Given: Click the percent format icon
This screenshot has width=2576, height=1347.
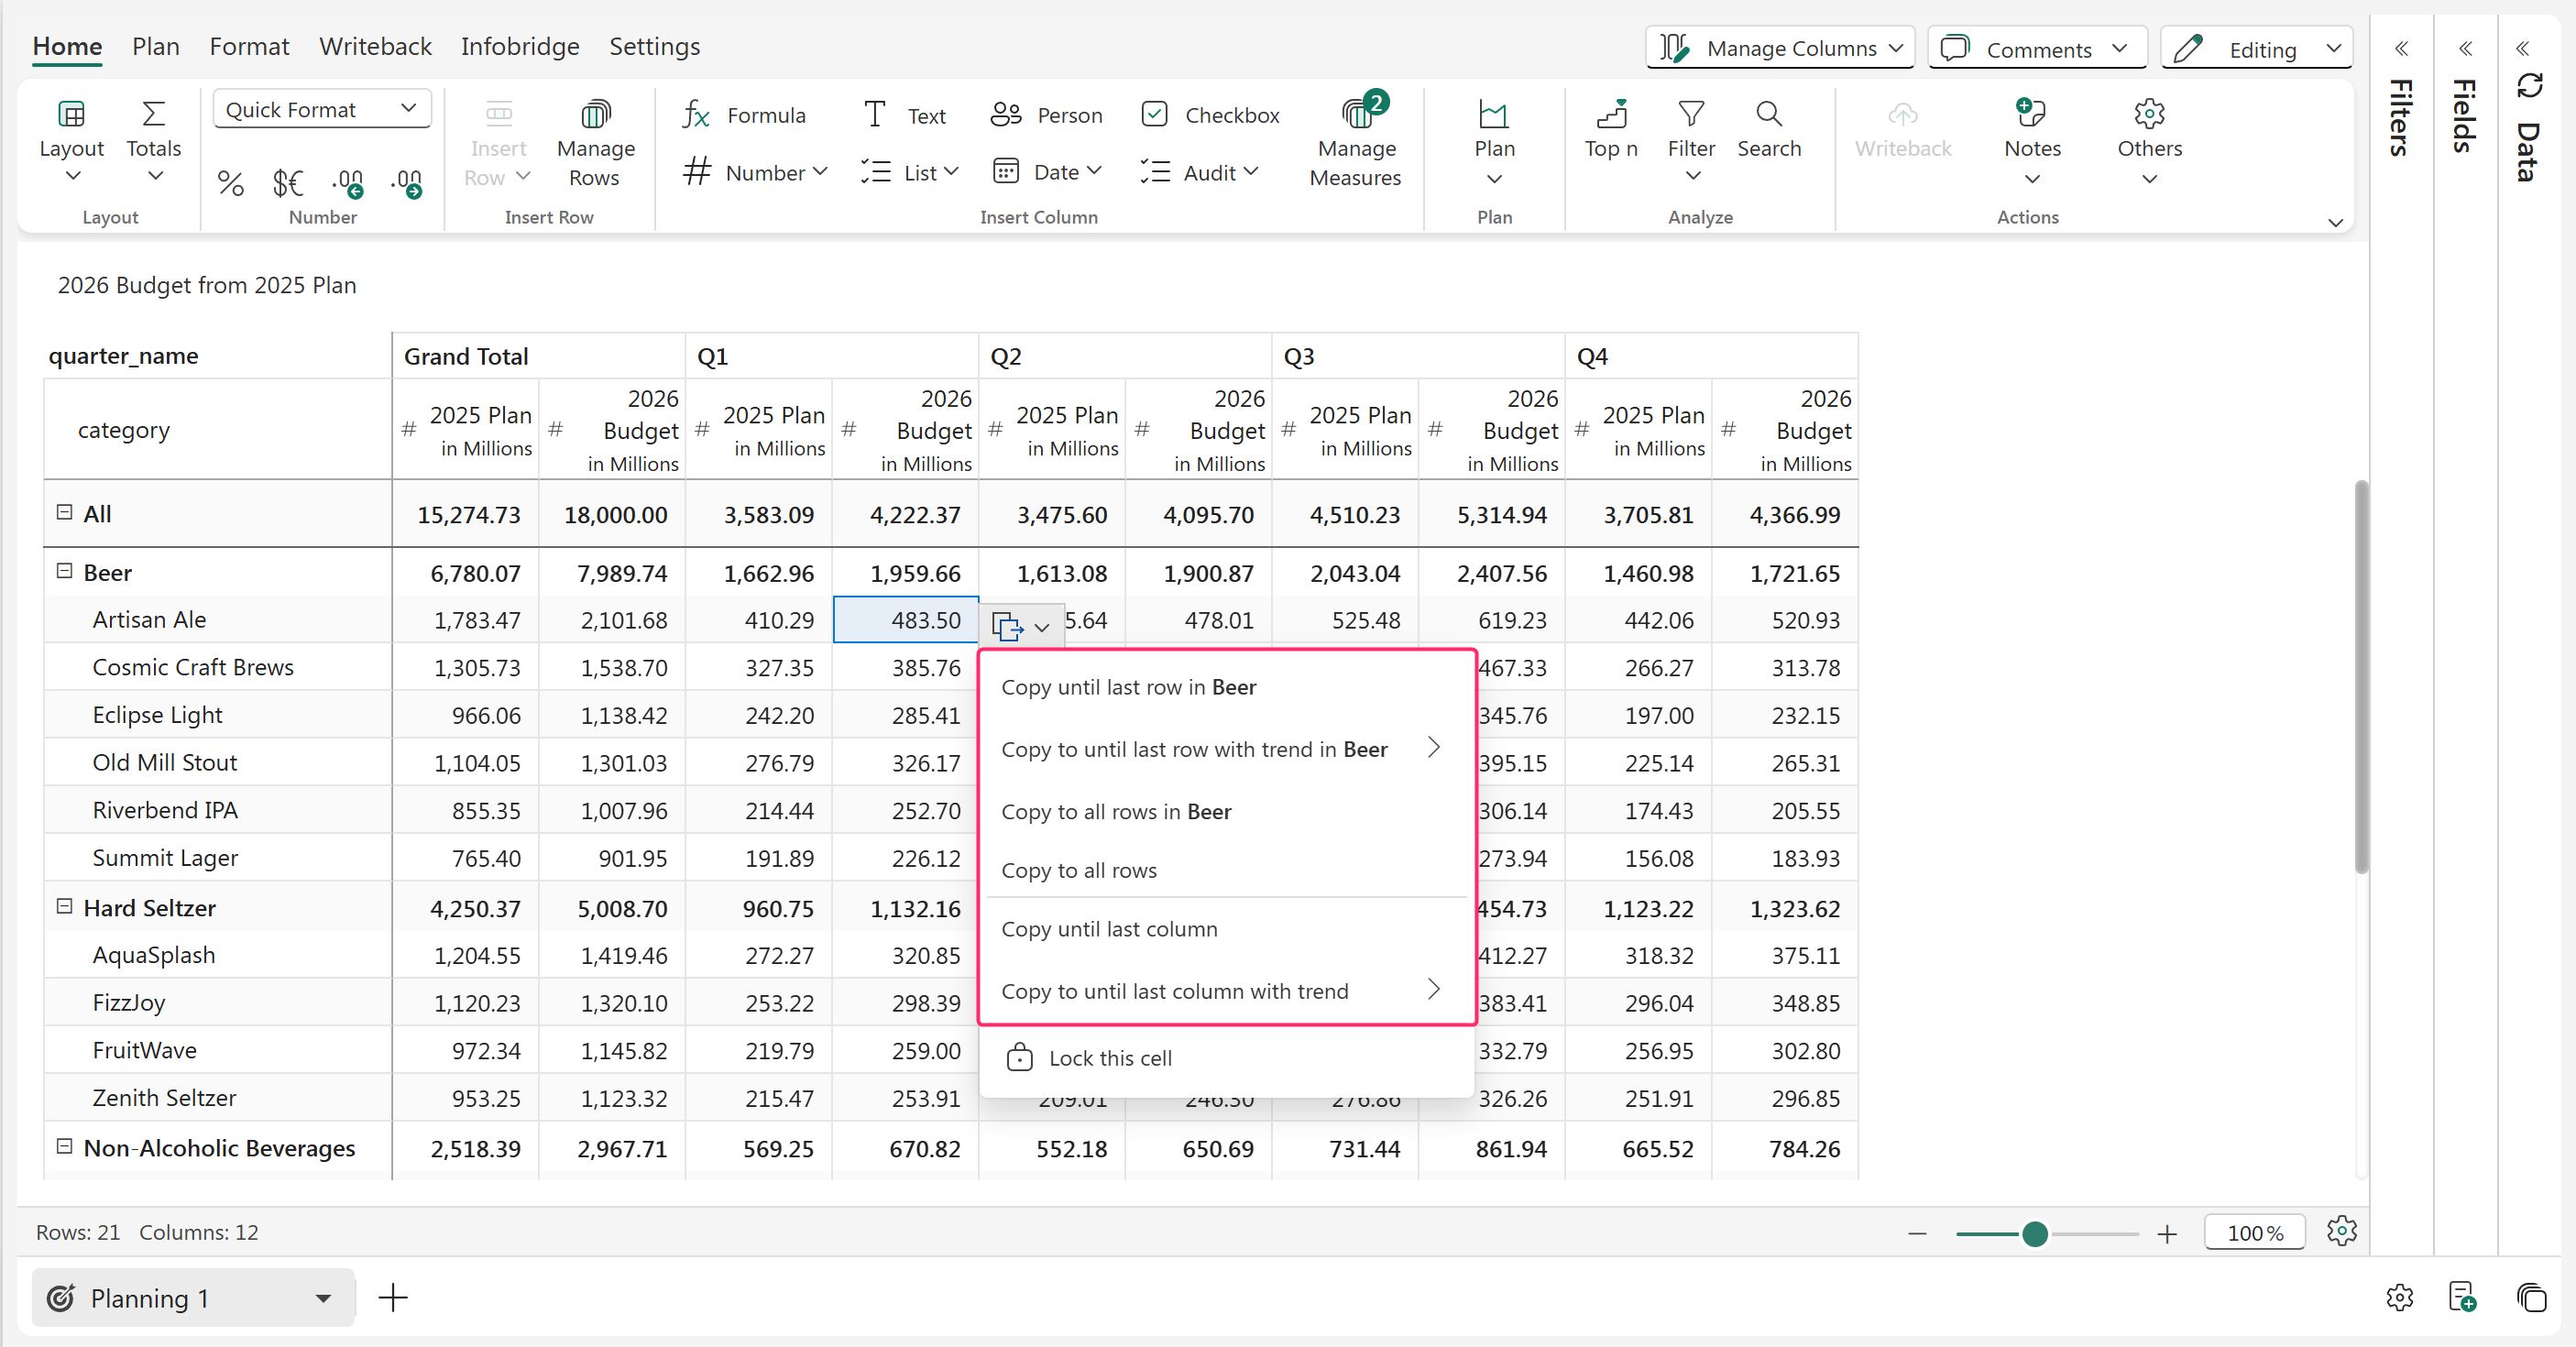Looking at the screenshot, I should (231, 183).
